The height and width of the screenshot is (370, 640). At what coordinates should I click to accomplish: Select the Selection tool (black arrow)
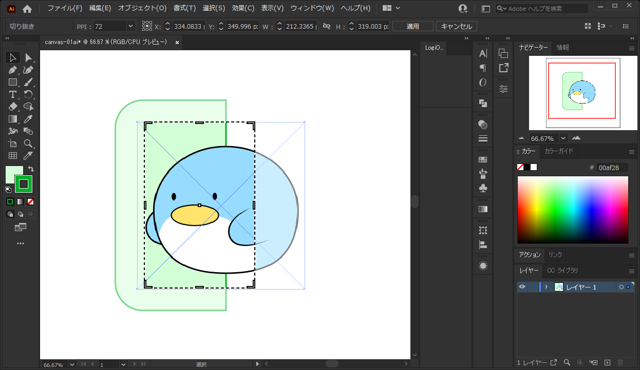pos(13,58)
